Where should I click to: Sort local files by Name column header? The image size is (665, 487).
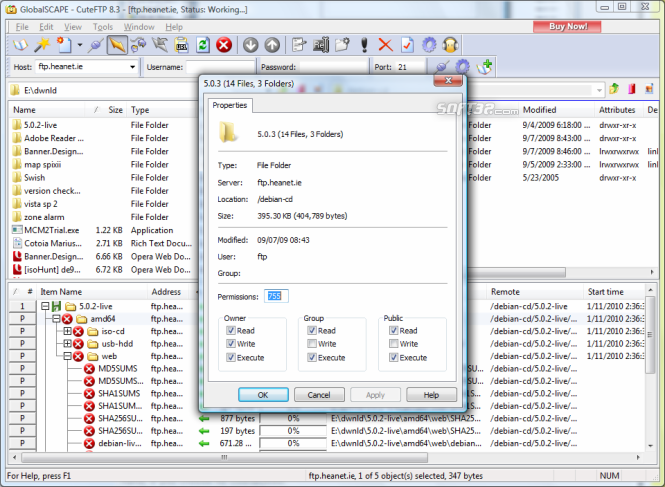coord(47,110)
